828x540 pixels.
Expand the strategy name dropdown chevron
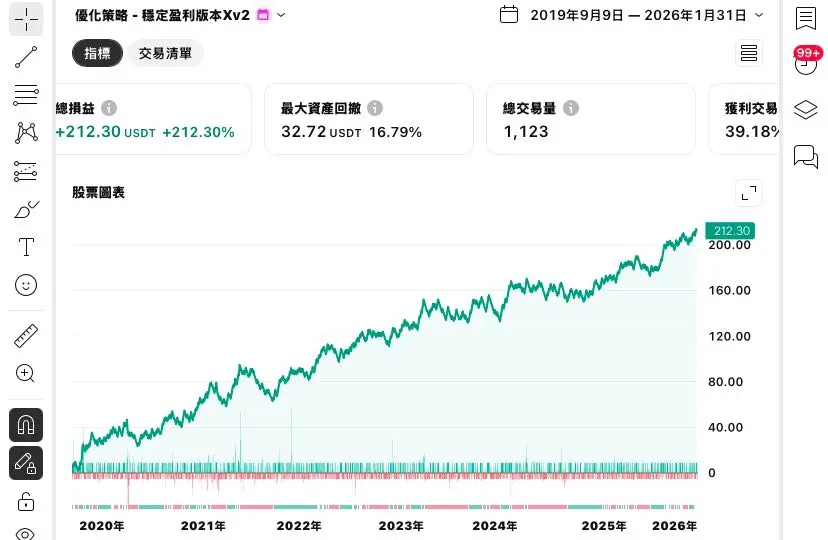point(281,15)
